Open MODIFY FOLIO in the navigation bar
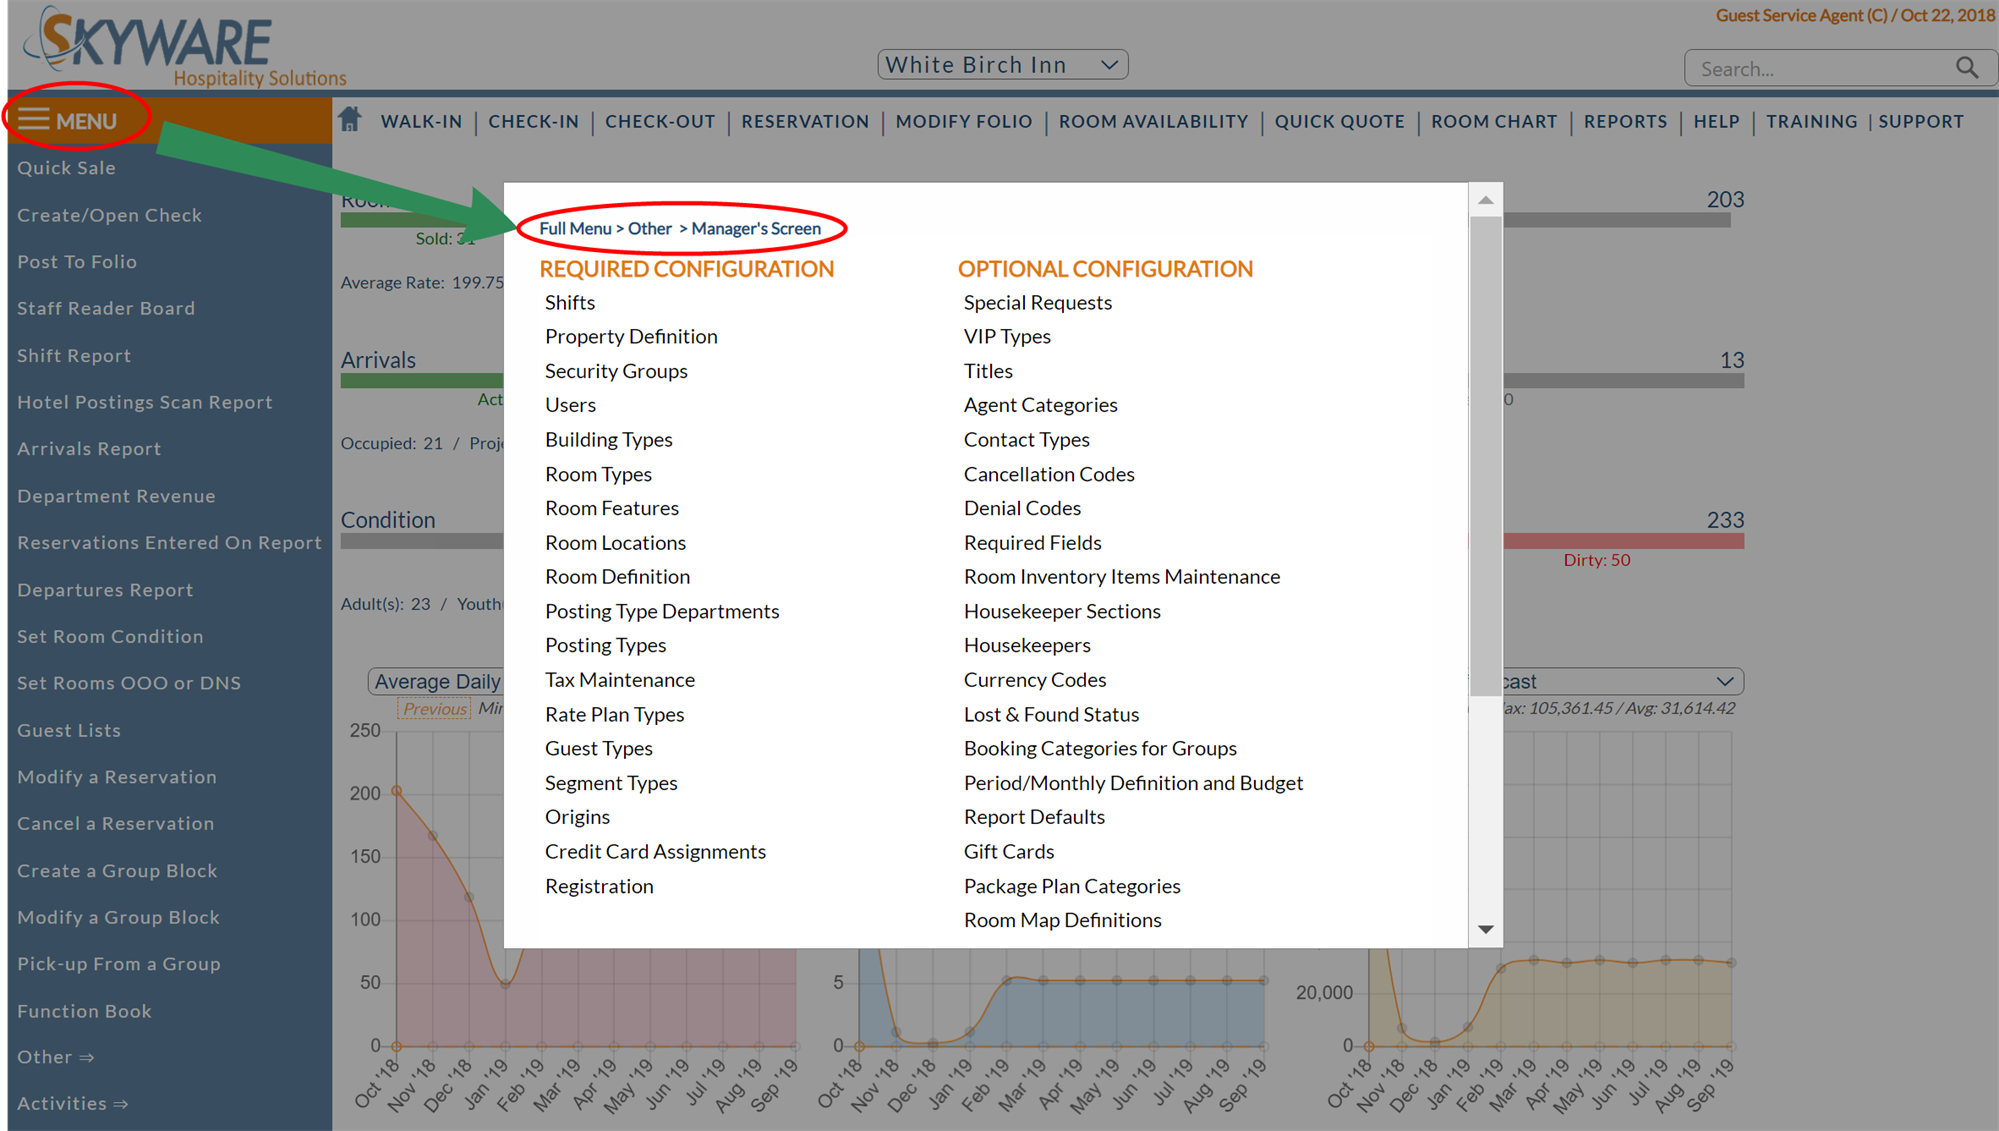Viewport: 1999px width, 1131px height. [x=964, y=121]
